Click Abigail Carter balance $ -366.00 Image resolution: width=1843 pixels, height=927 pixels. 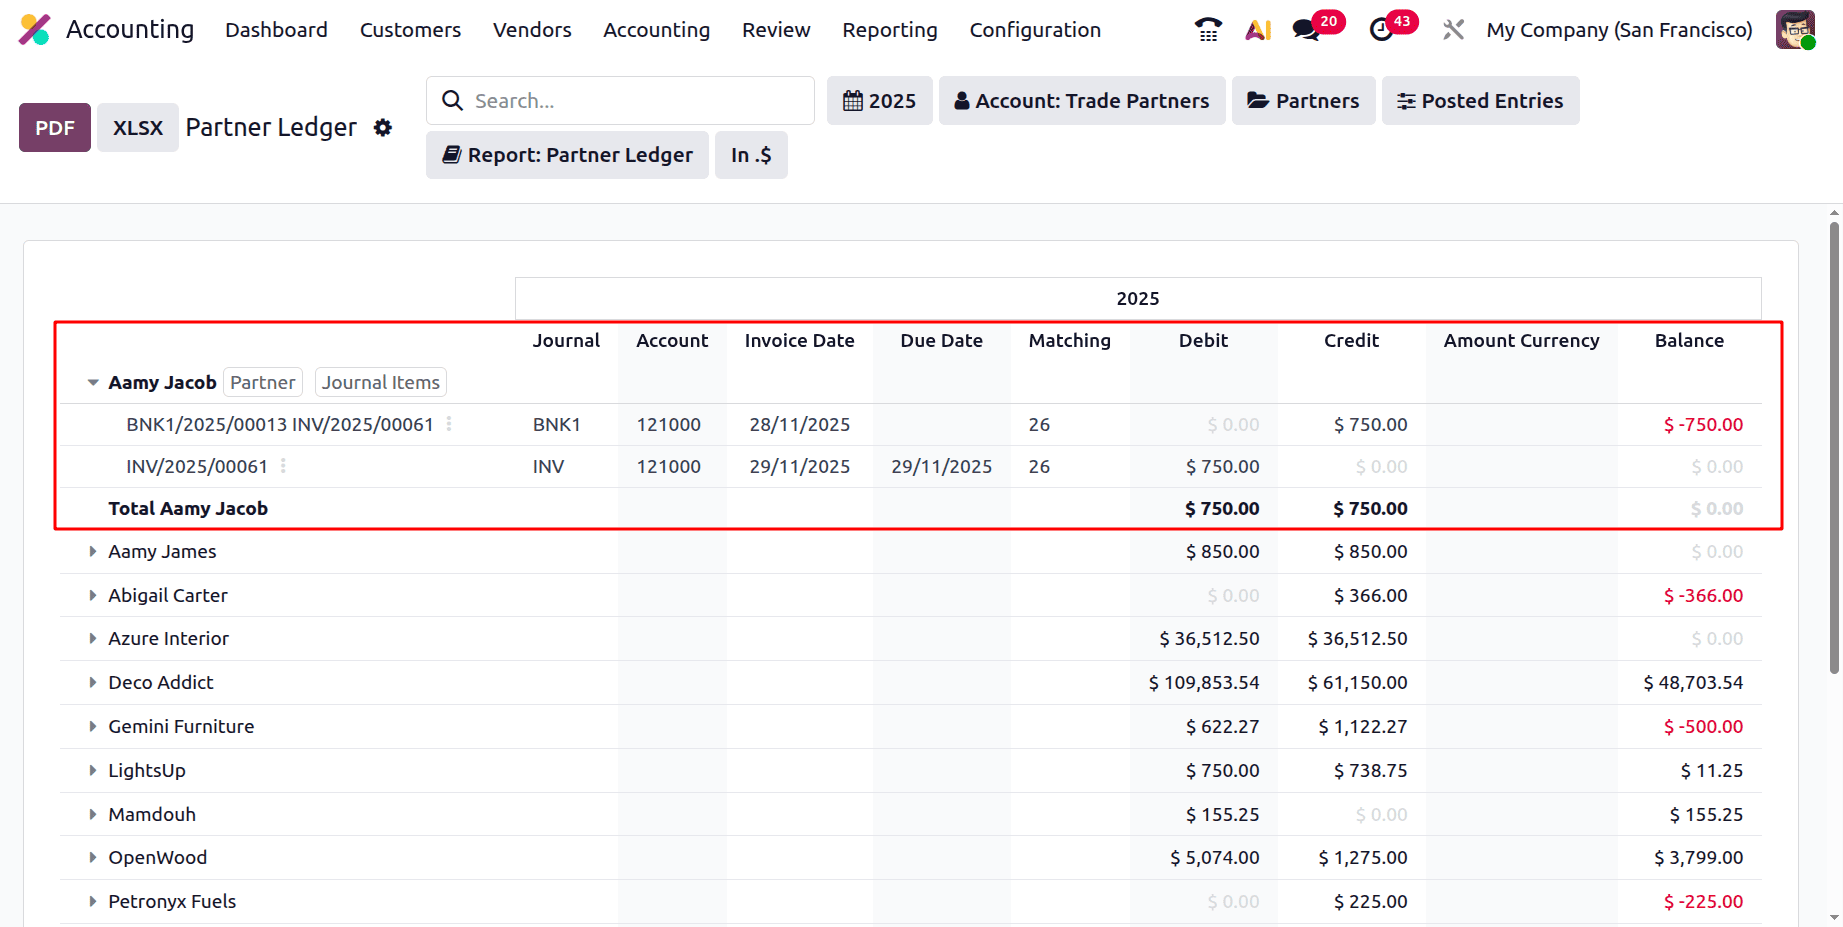tap(1703, 596)
